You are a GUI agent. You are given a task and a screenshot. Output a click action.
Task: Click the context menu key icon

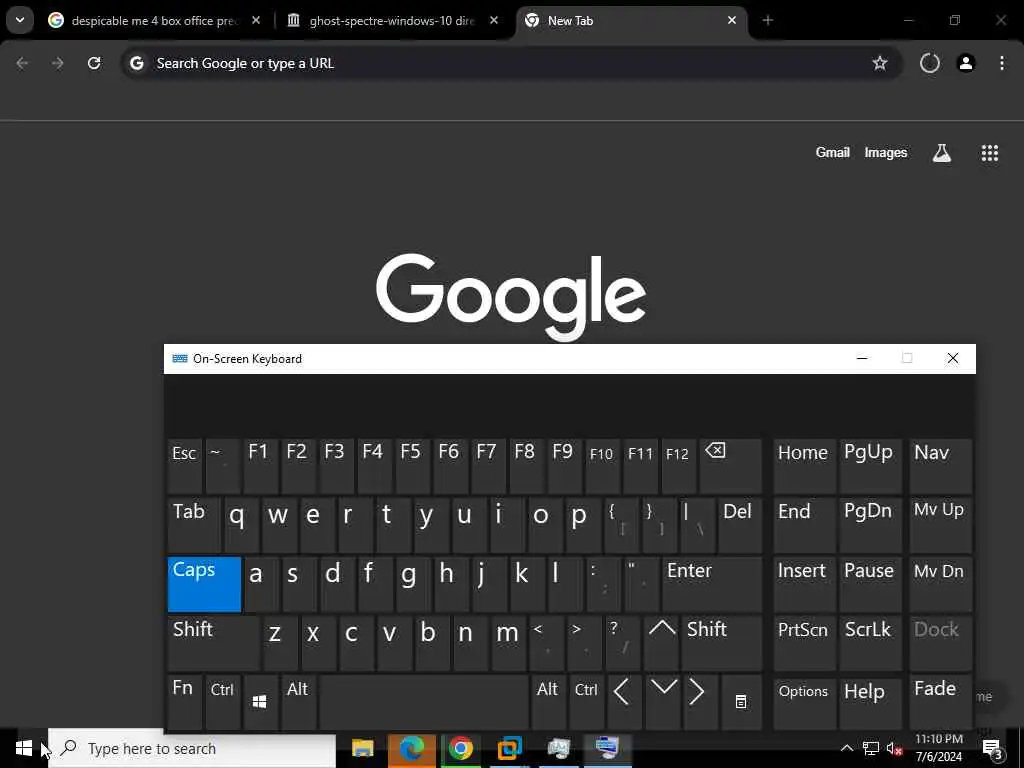click(x=741, y=702)
